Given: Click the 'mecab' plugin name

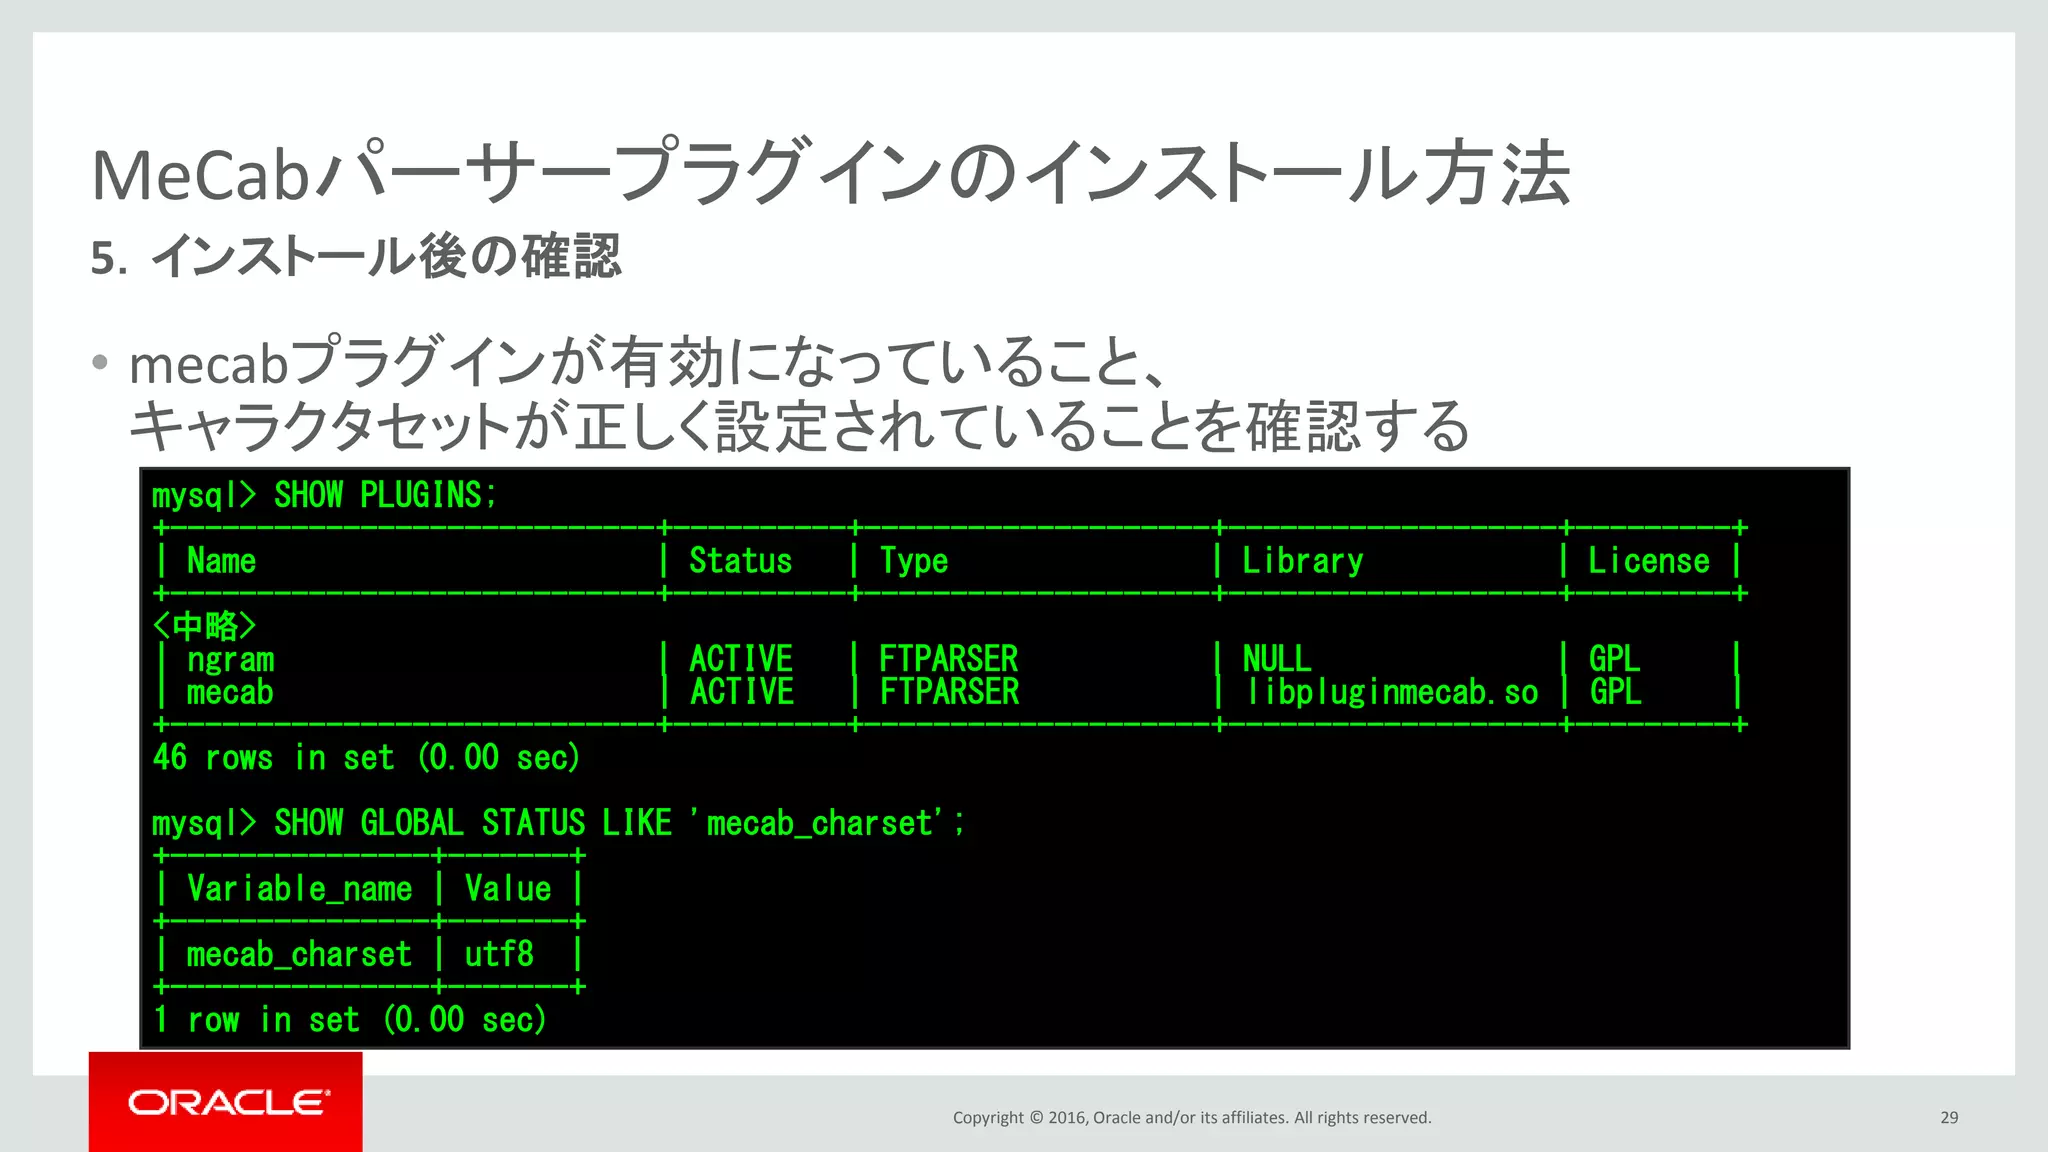Looking at the screenshot, I should 230,692.
